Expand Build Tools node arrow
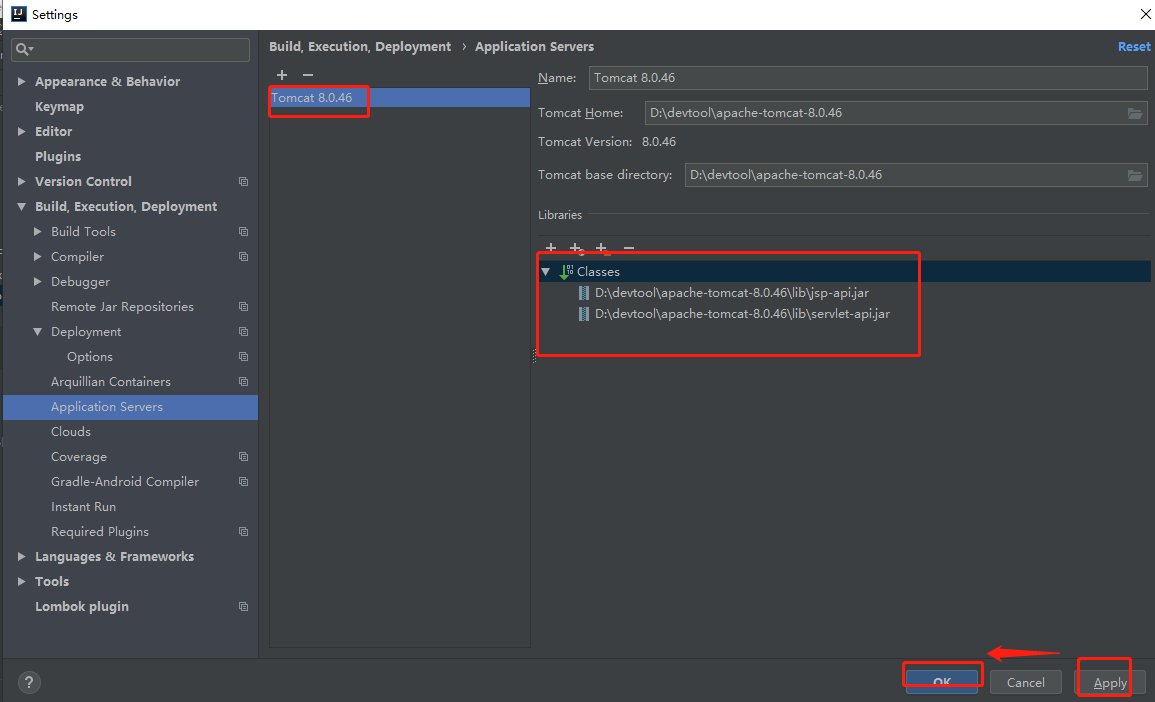The image size is (1155, 702). [38, 232]
